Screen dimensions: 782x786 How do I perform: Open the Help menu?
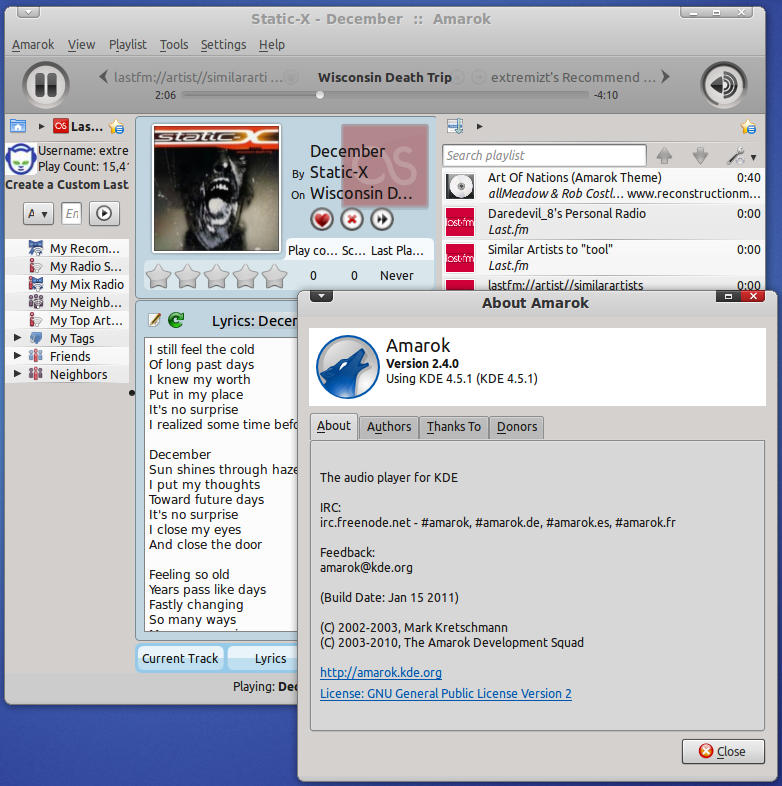[x=272, y=45]
